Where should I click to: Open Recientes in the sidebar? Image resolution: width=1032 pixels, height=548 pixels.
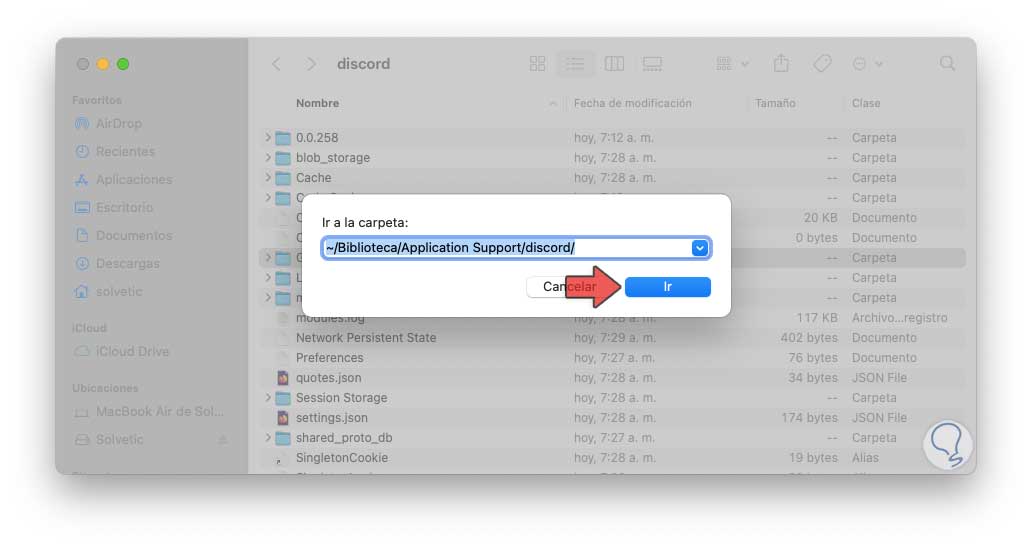tap(115, 151)
